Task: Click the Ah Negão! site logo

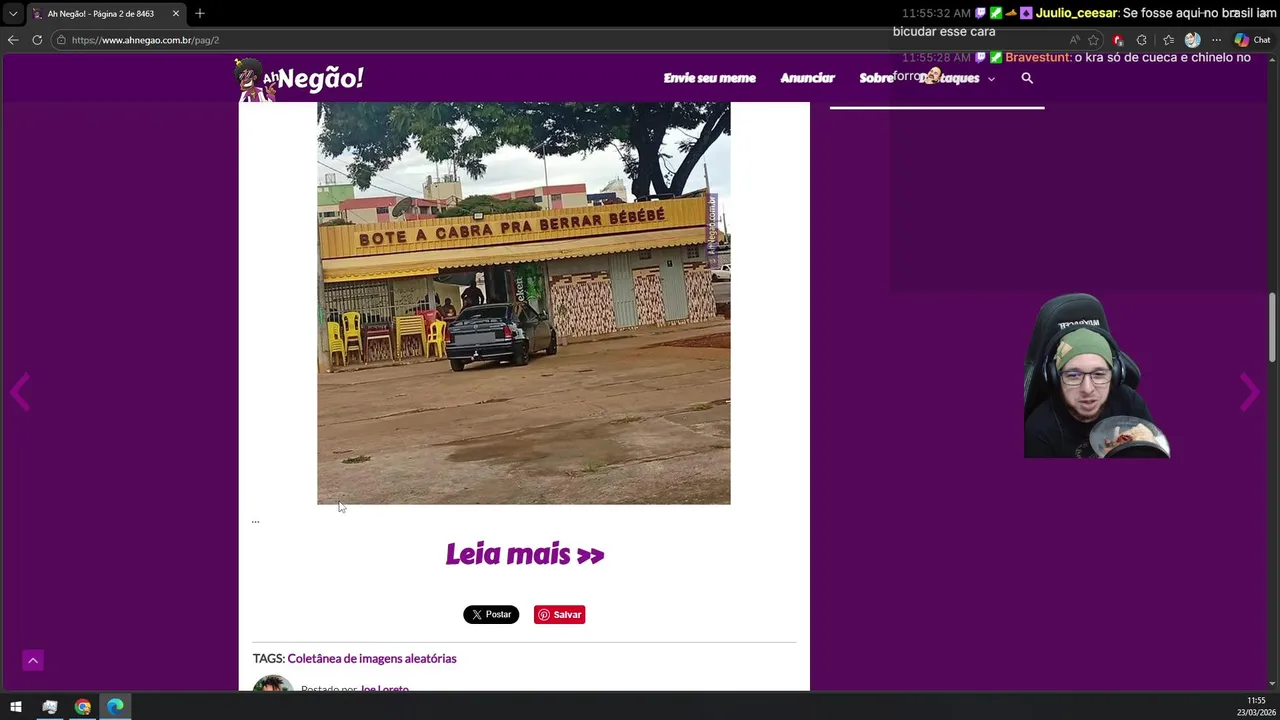Action: [300, 79]
